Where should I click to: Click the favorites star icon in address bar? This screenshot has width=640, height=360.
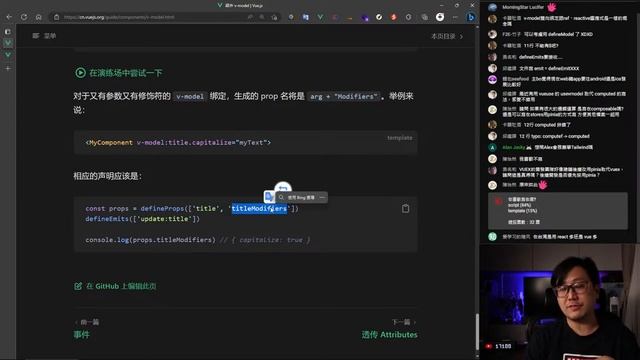[275, 17]
